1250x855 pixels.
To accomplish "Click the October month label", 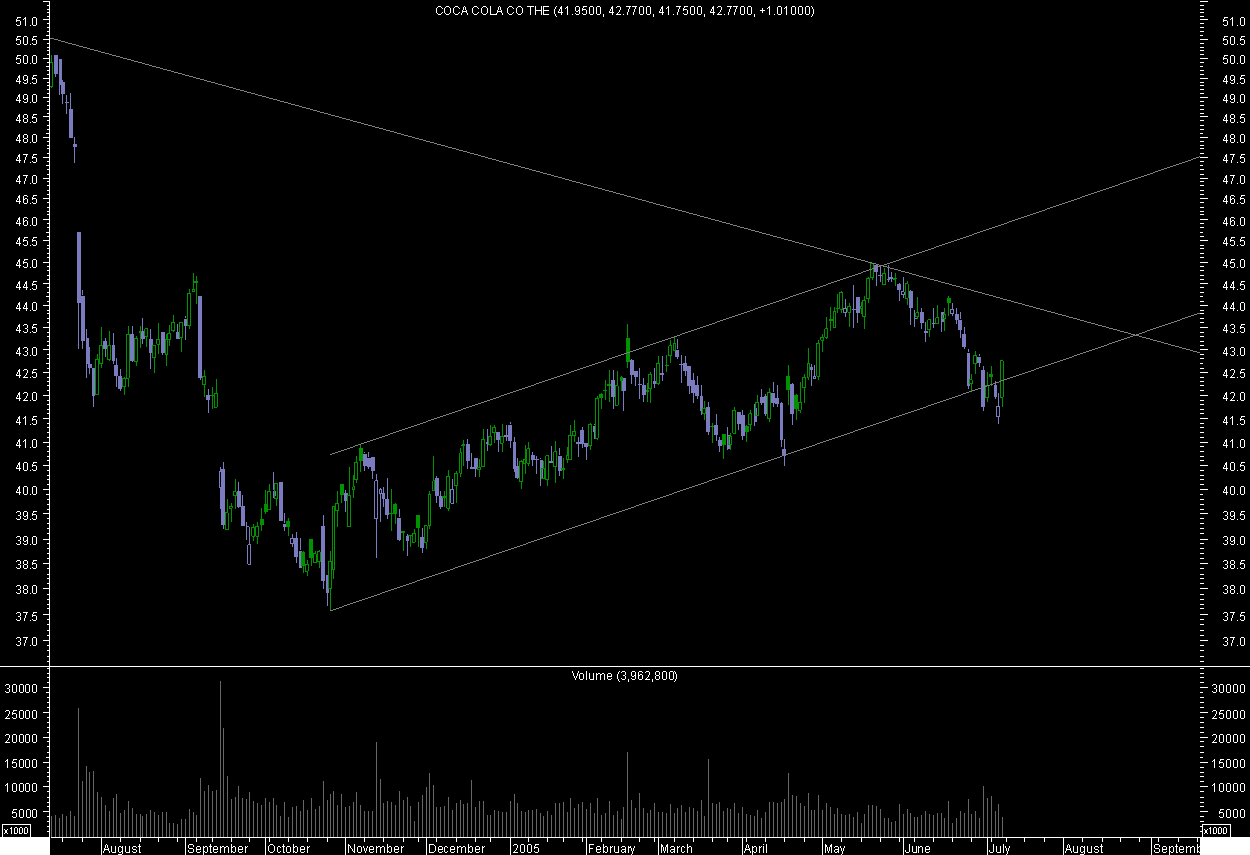I will point(289,849).
